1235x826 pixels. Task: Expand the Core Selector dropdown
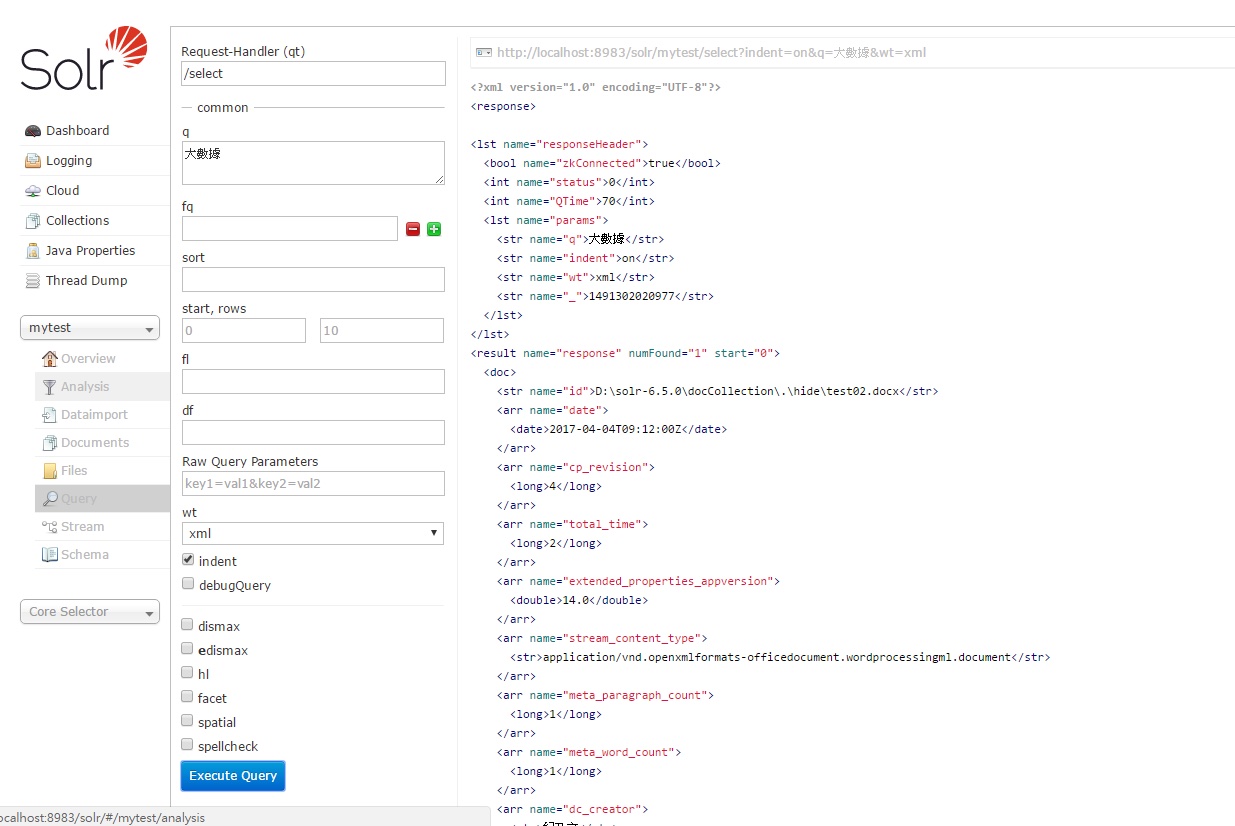(90, 612)
